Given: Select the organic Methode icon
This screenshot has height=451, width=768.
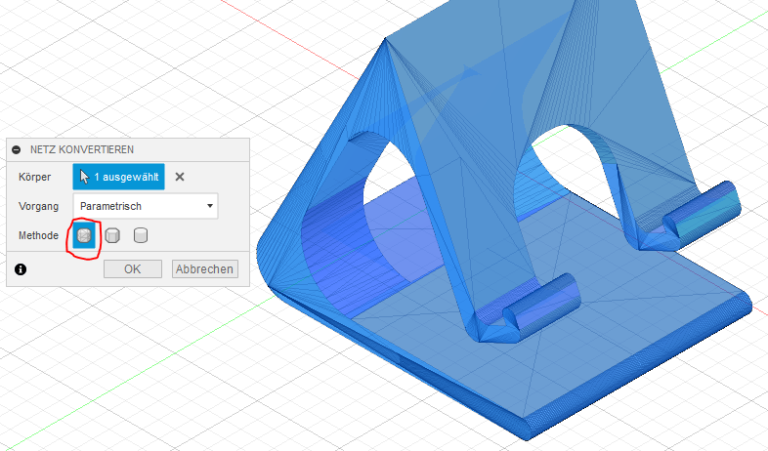Looking at the screenshot, I should pyautogui.click(x=141, y=236).
